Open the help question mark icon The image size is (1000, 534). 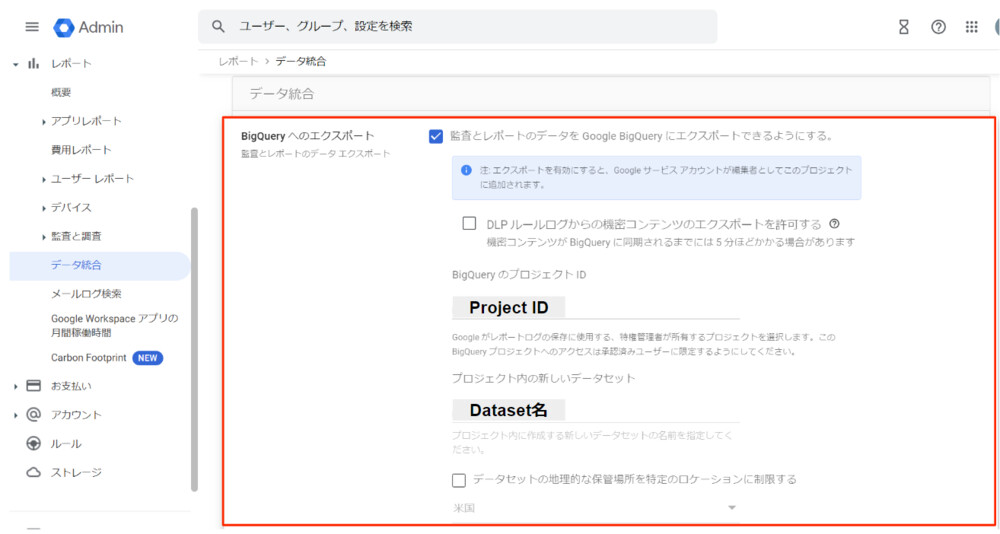(x=938, y=27)
